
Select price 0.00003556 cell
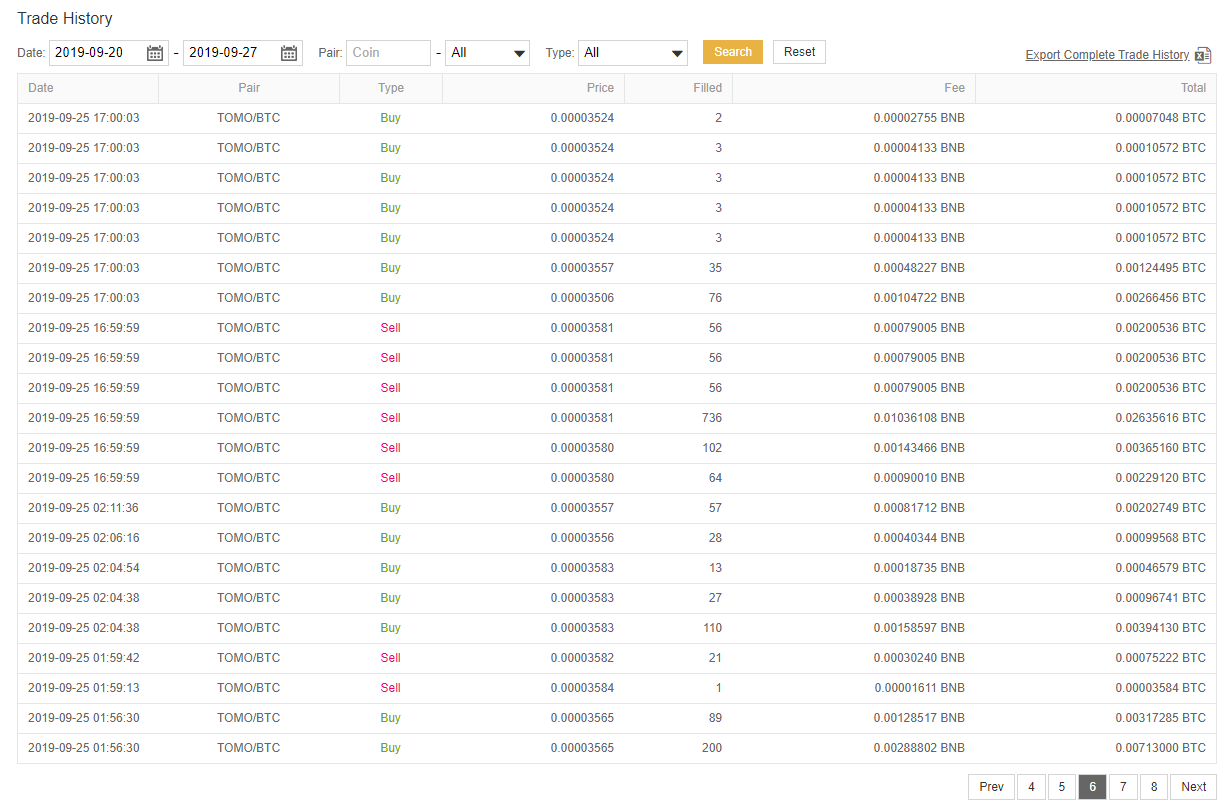point(582,538)
